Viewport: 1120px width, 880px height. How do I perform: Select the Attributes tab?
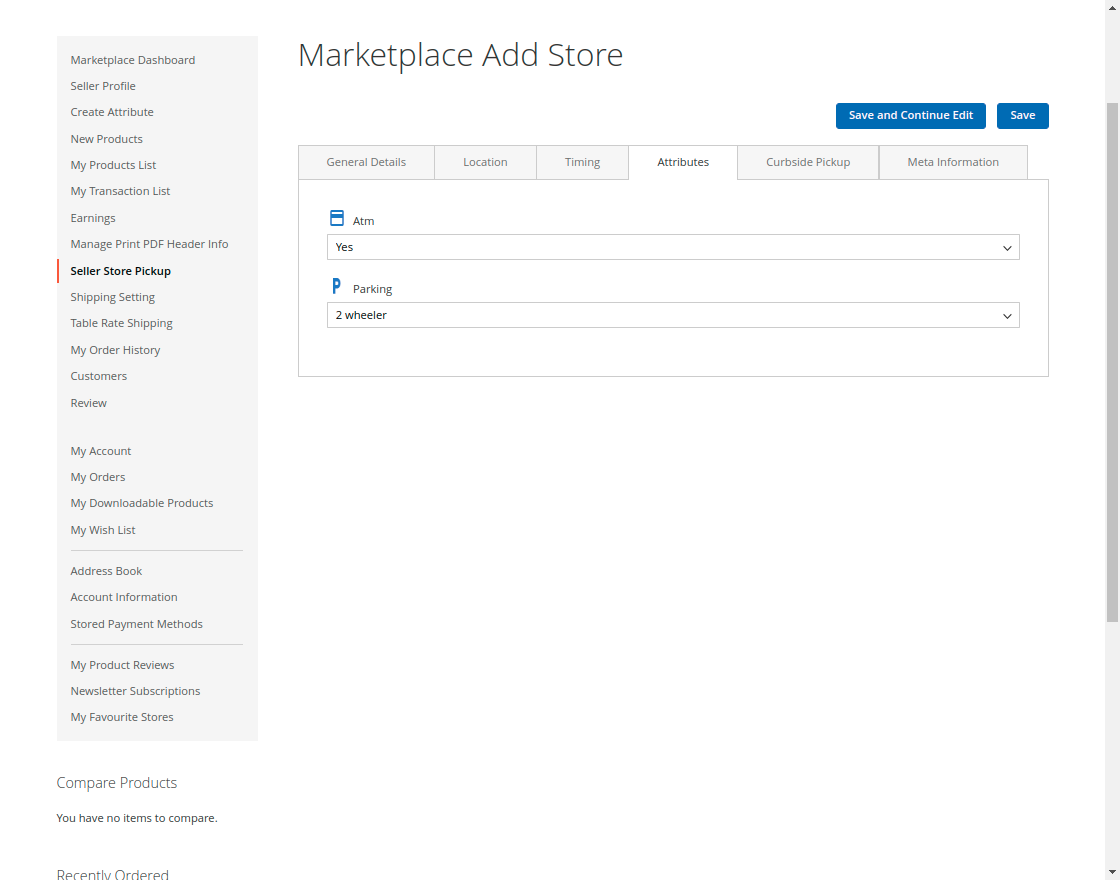click(683, 162)
